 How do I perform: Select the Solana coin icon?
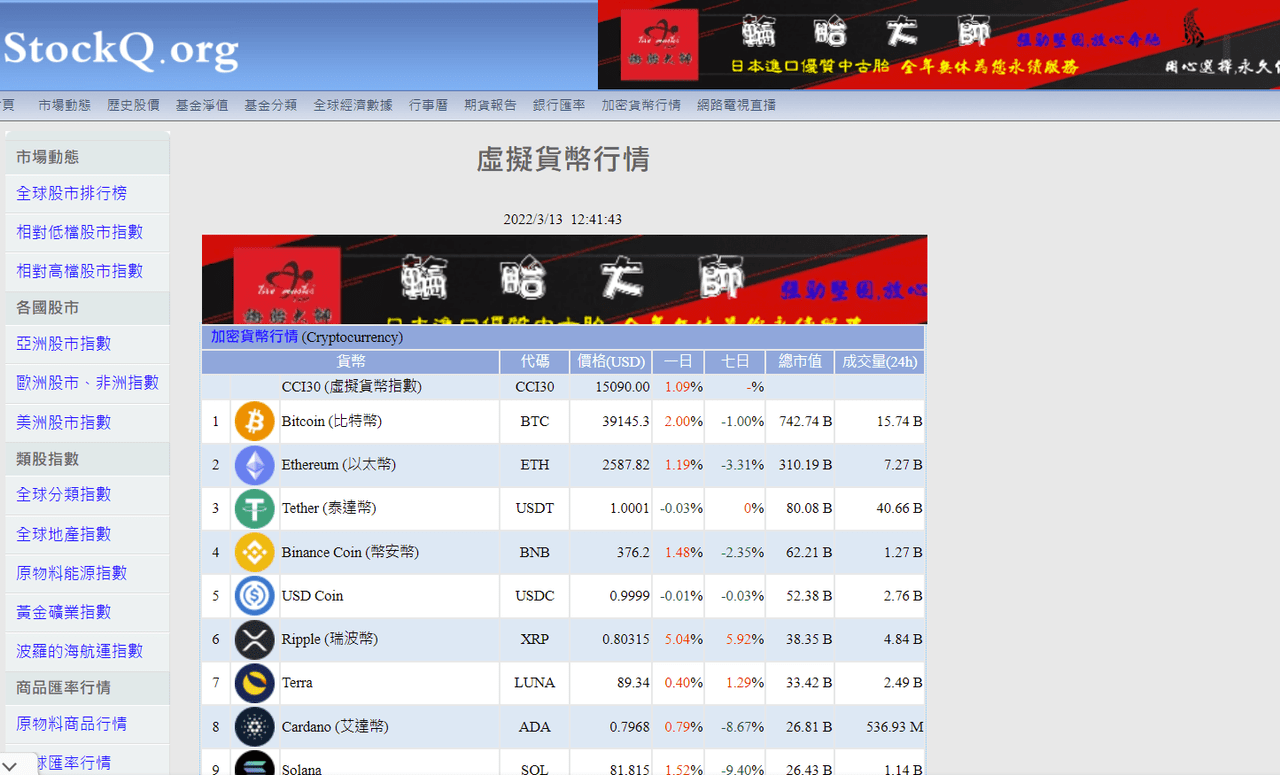click(x=254, y=765)
